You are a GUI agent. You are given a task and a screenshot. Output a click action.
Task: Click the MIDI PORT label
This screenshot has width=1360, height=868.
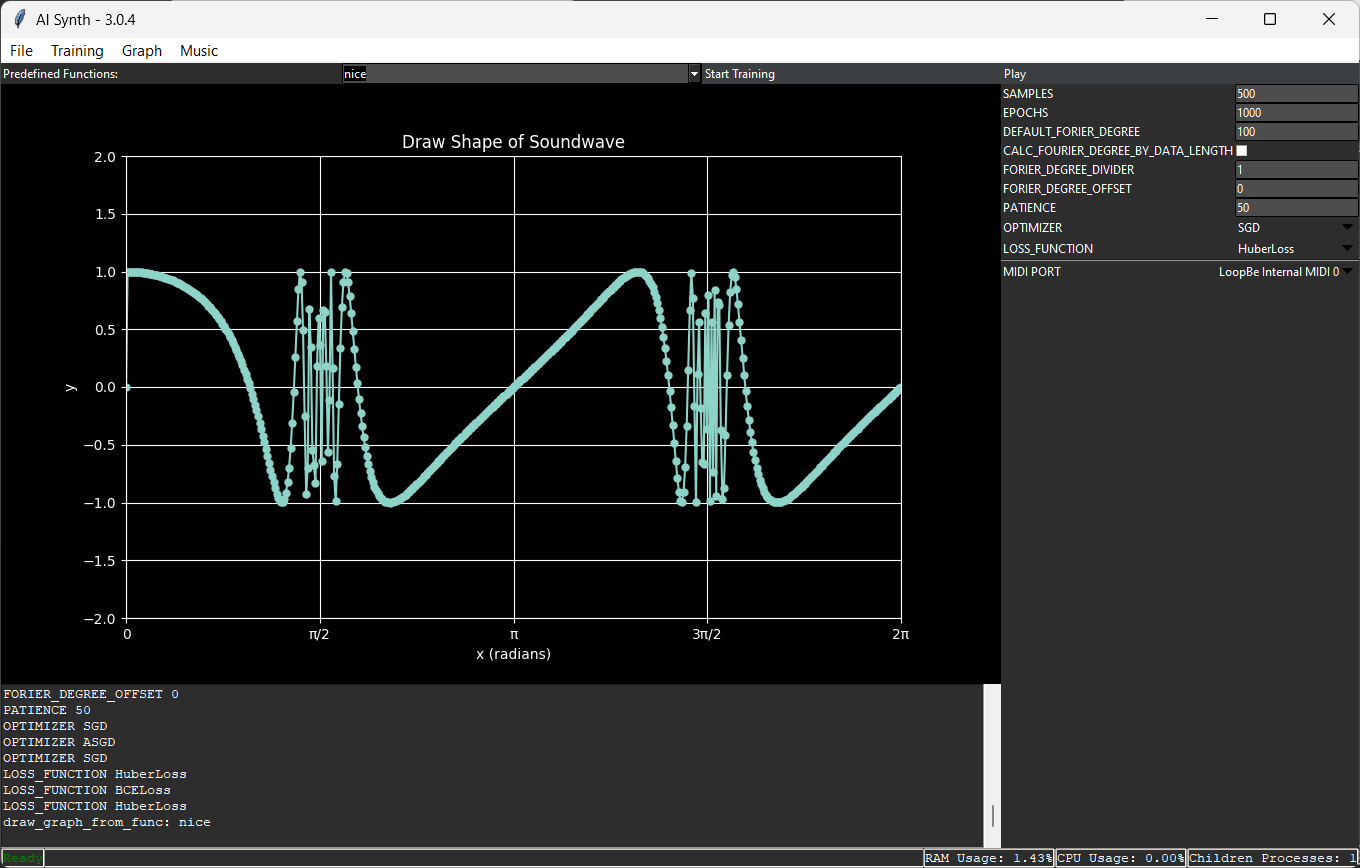[x=1032, y=272]
